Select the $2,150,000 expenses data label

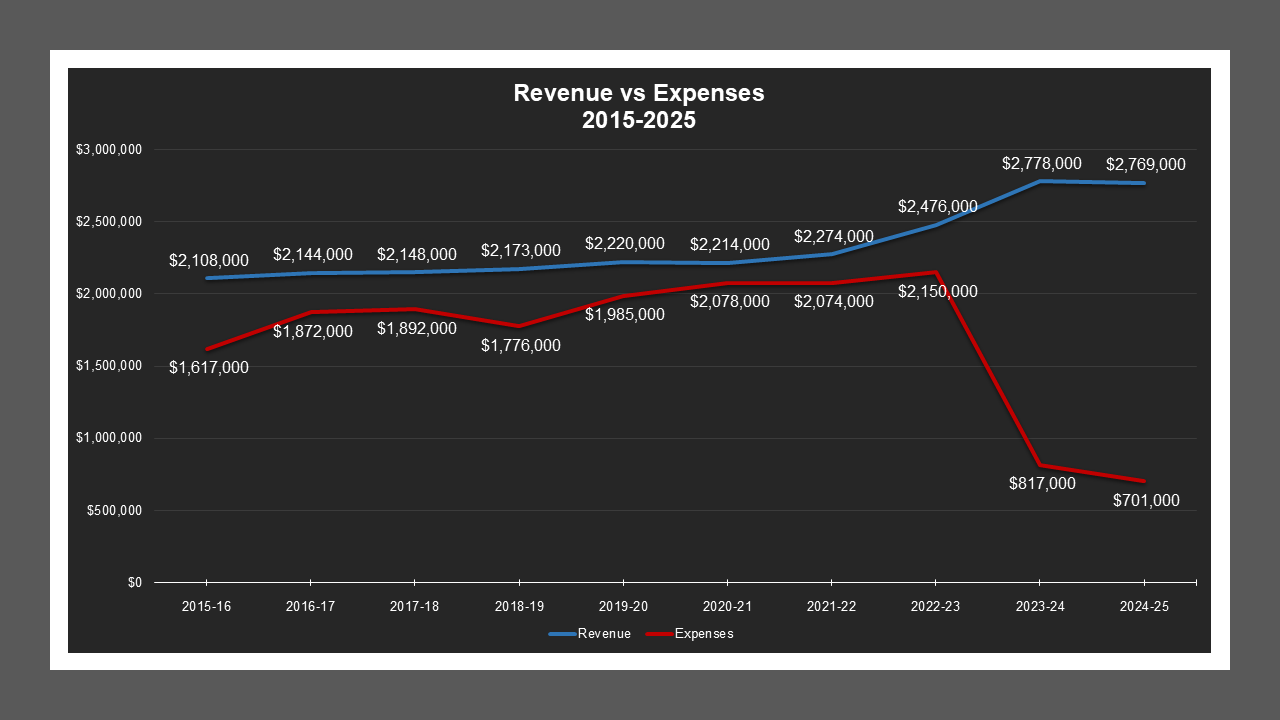[x=937, y=291]
